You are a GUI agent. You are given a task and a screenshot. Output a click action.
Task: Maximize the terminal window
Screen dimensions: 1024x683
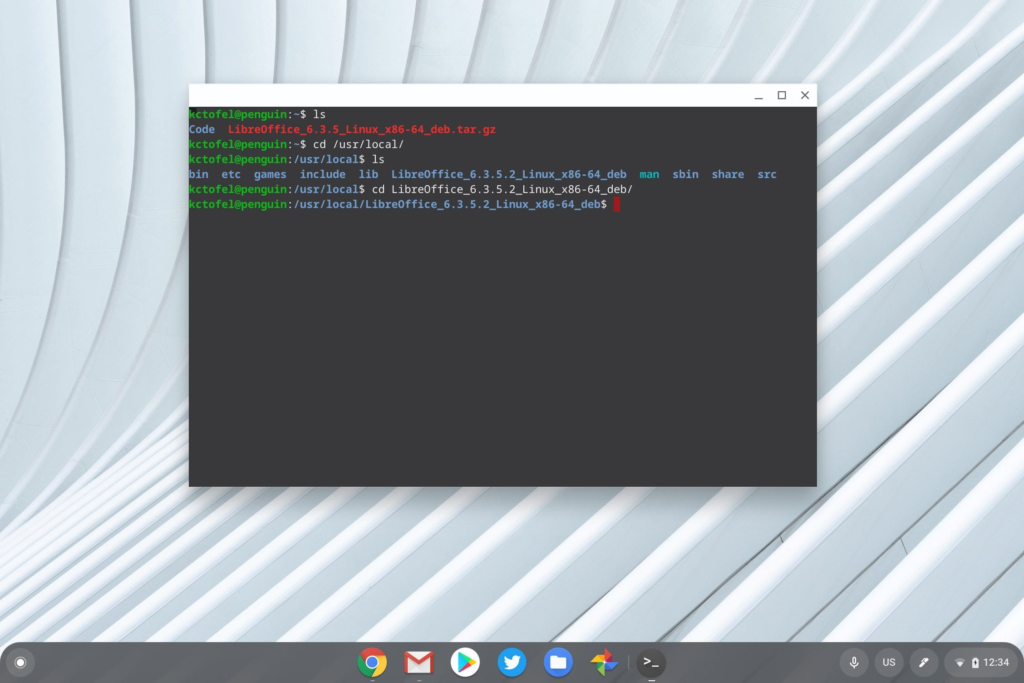[x=782, y=95]
